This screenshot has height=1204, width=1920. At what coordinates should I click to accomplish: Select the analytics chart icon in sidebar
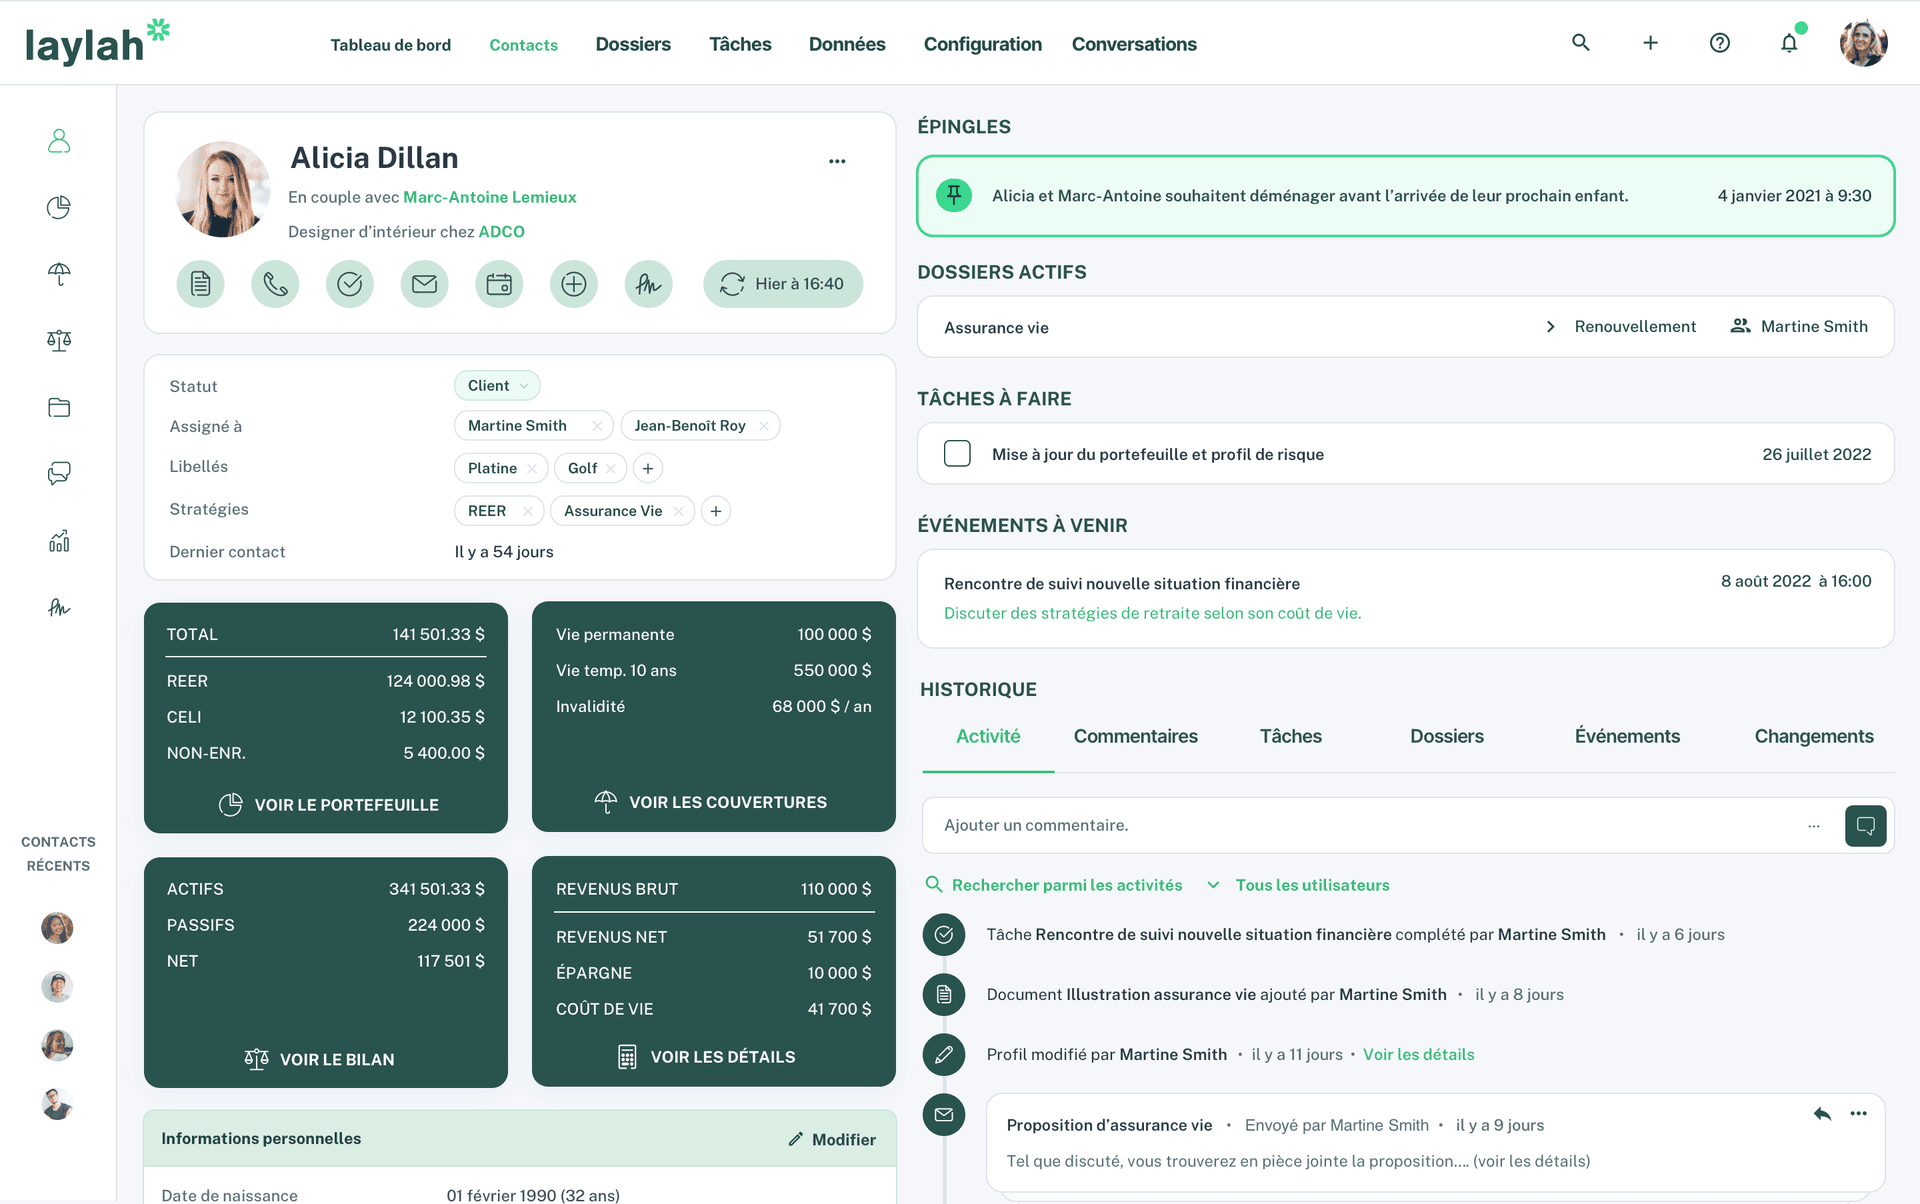point(59,540)
